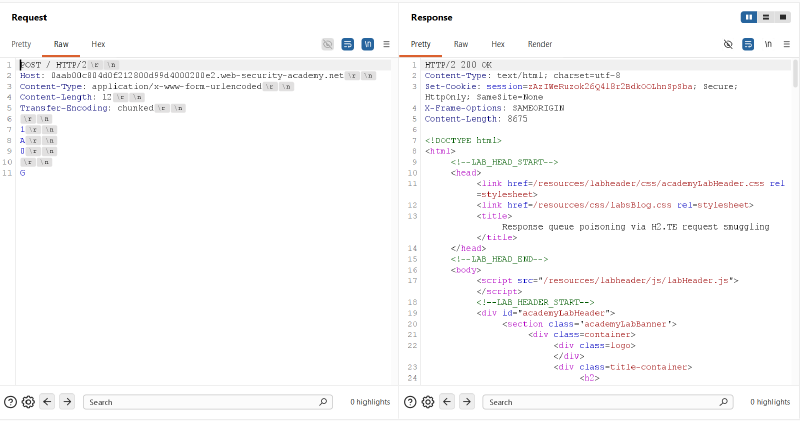Open the Request Hex tab
800x421 pixels.
point(98,44)
